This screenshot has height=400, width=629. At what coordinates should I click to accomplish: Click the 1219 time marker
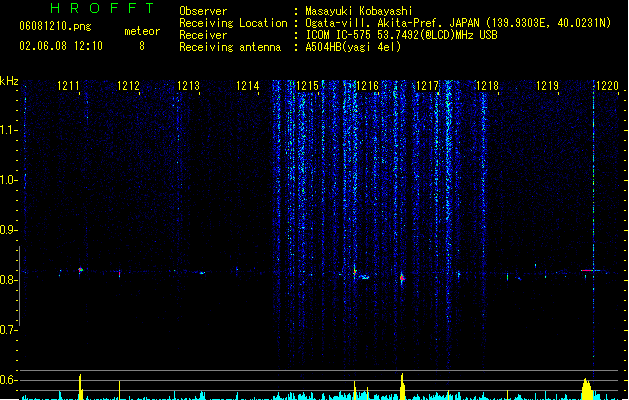pos(547,86)
